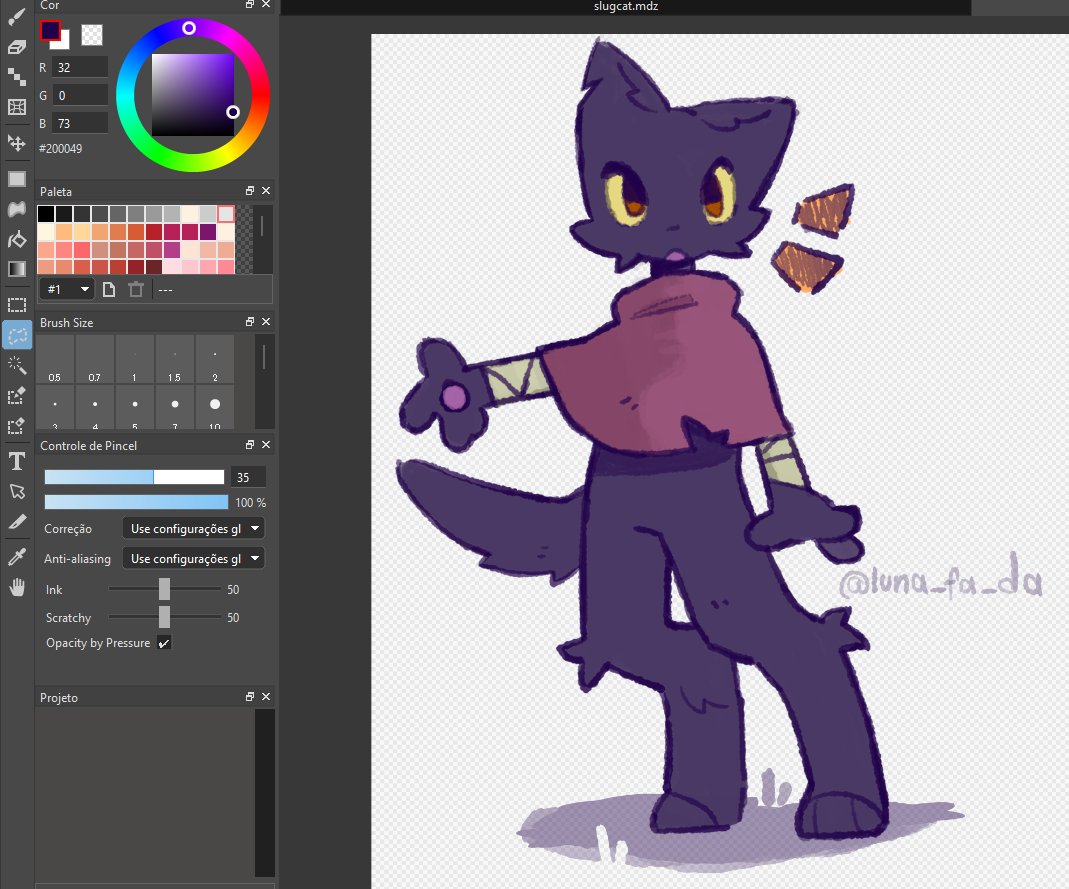The image size is (1069, 889).
Task: Select the Text tool
Action: [x=16, y=462]
